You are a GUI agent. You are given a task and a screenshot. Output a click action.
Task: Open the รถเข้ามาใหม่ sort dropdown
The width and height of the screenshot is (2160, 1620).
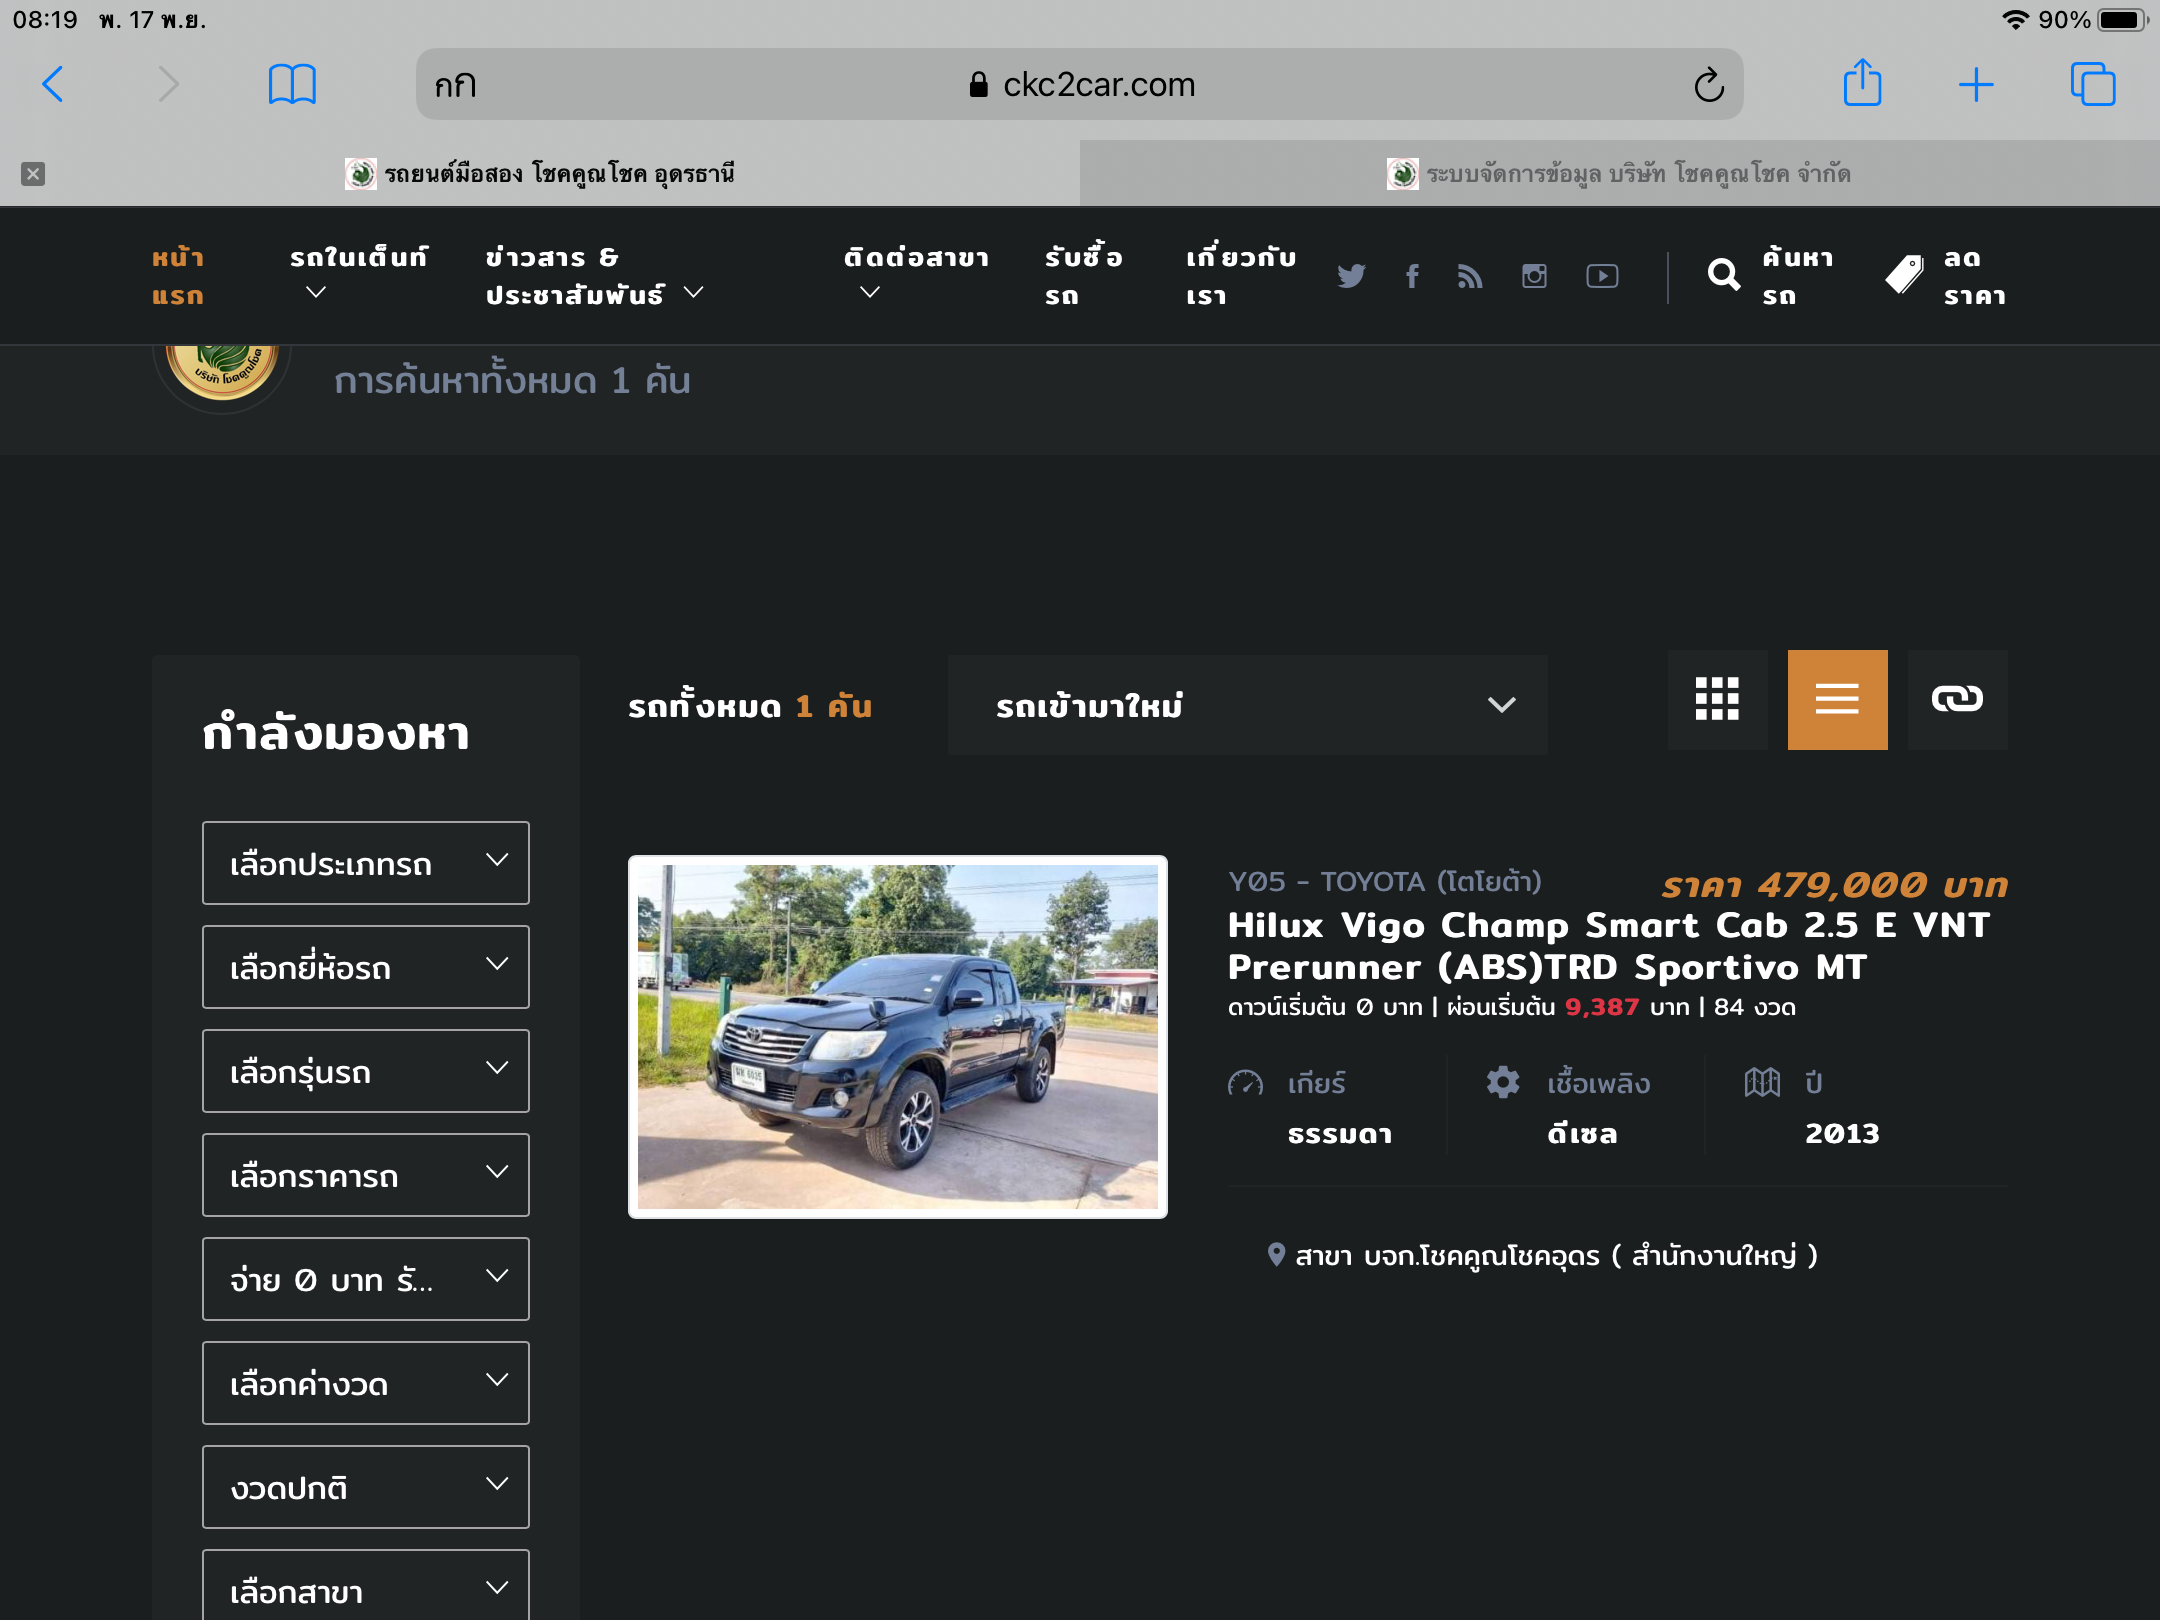(x=1247, y=705)
